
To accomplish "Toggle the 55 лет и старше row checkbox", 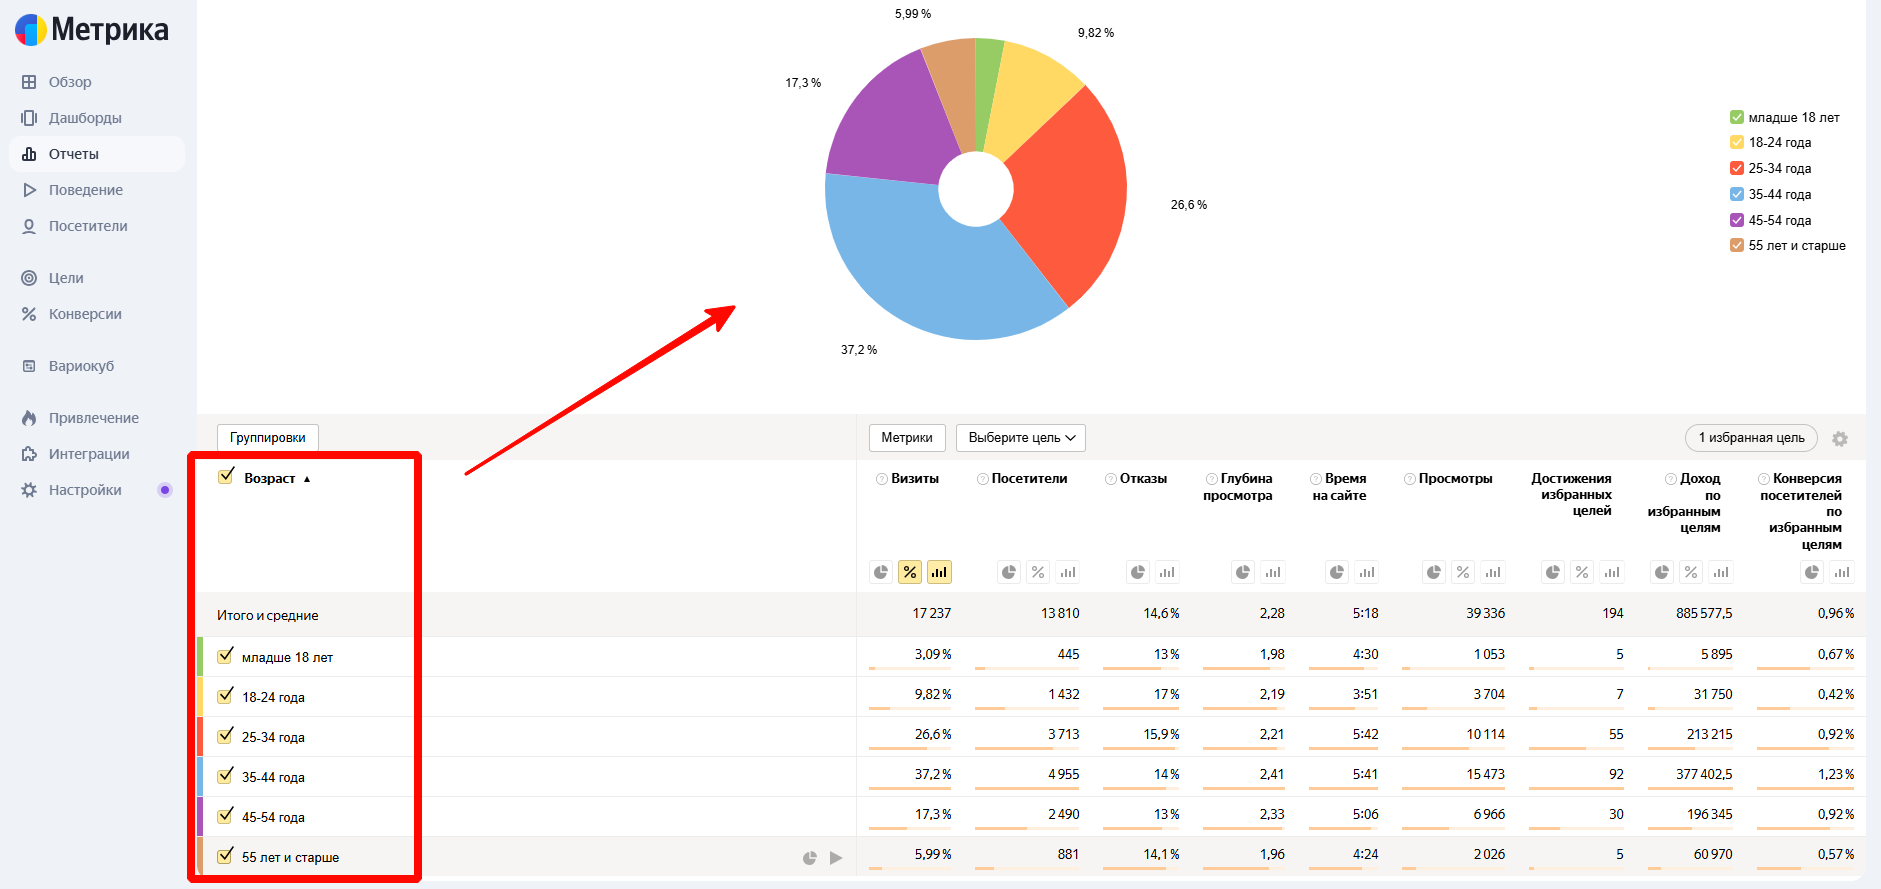I will point(226,856).
